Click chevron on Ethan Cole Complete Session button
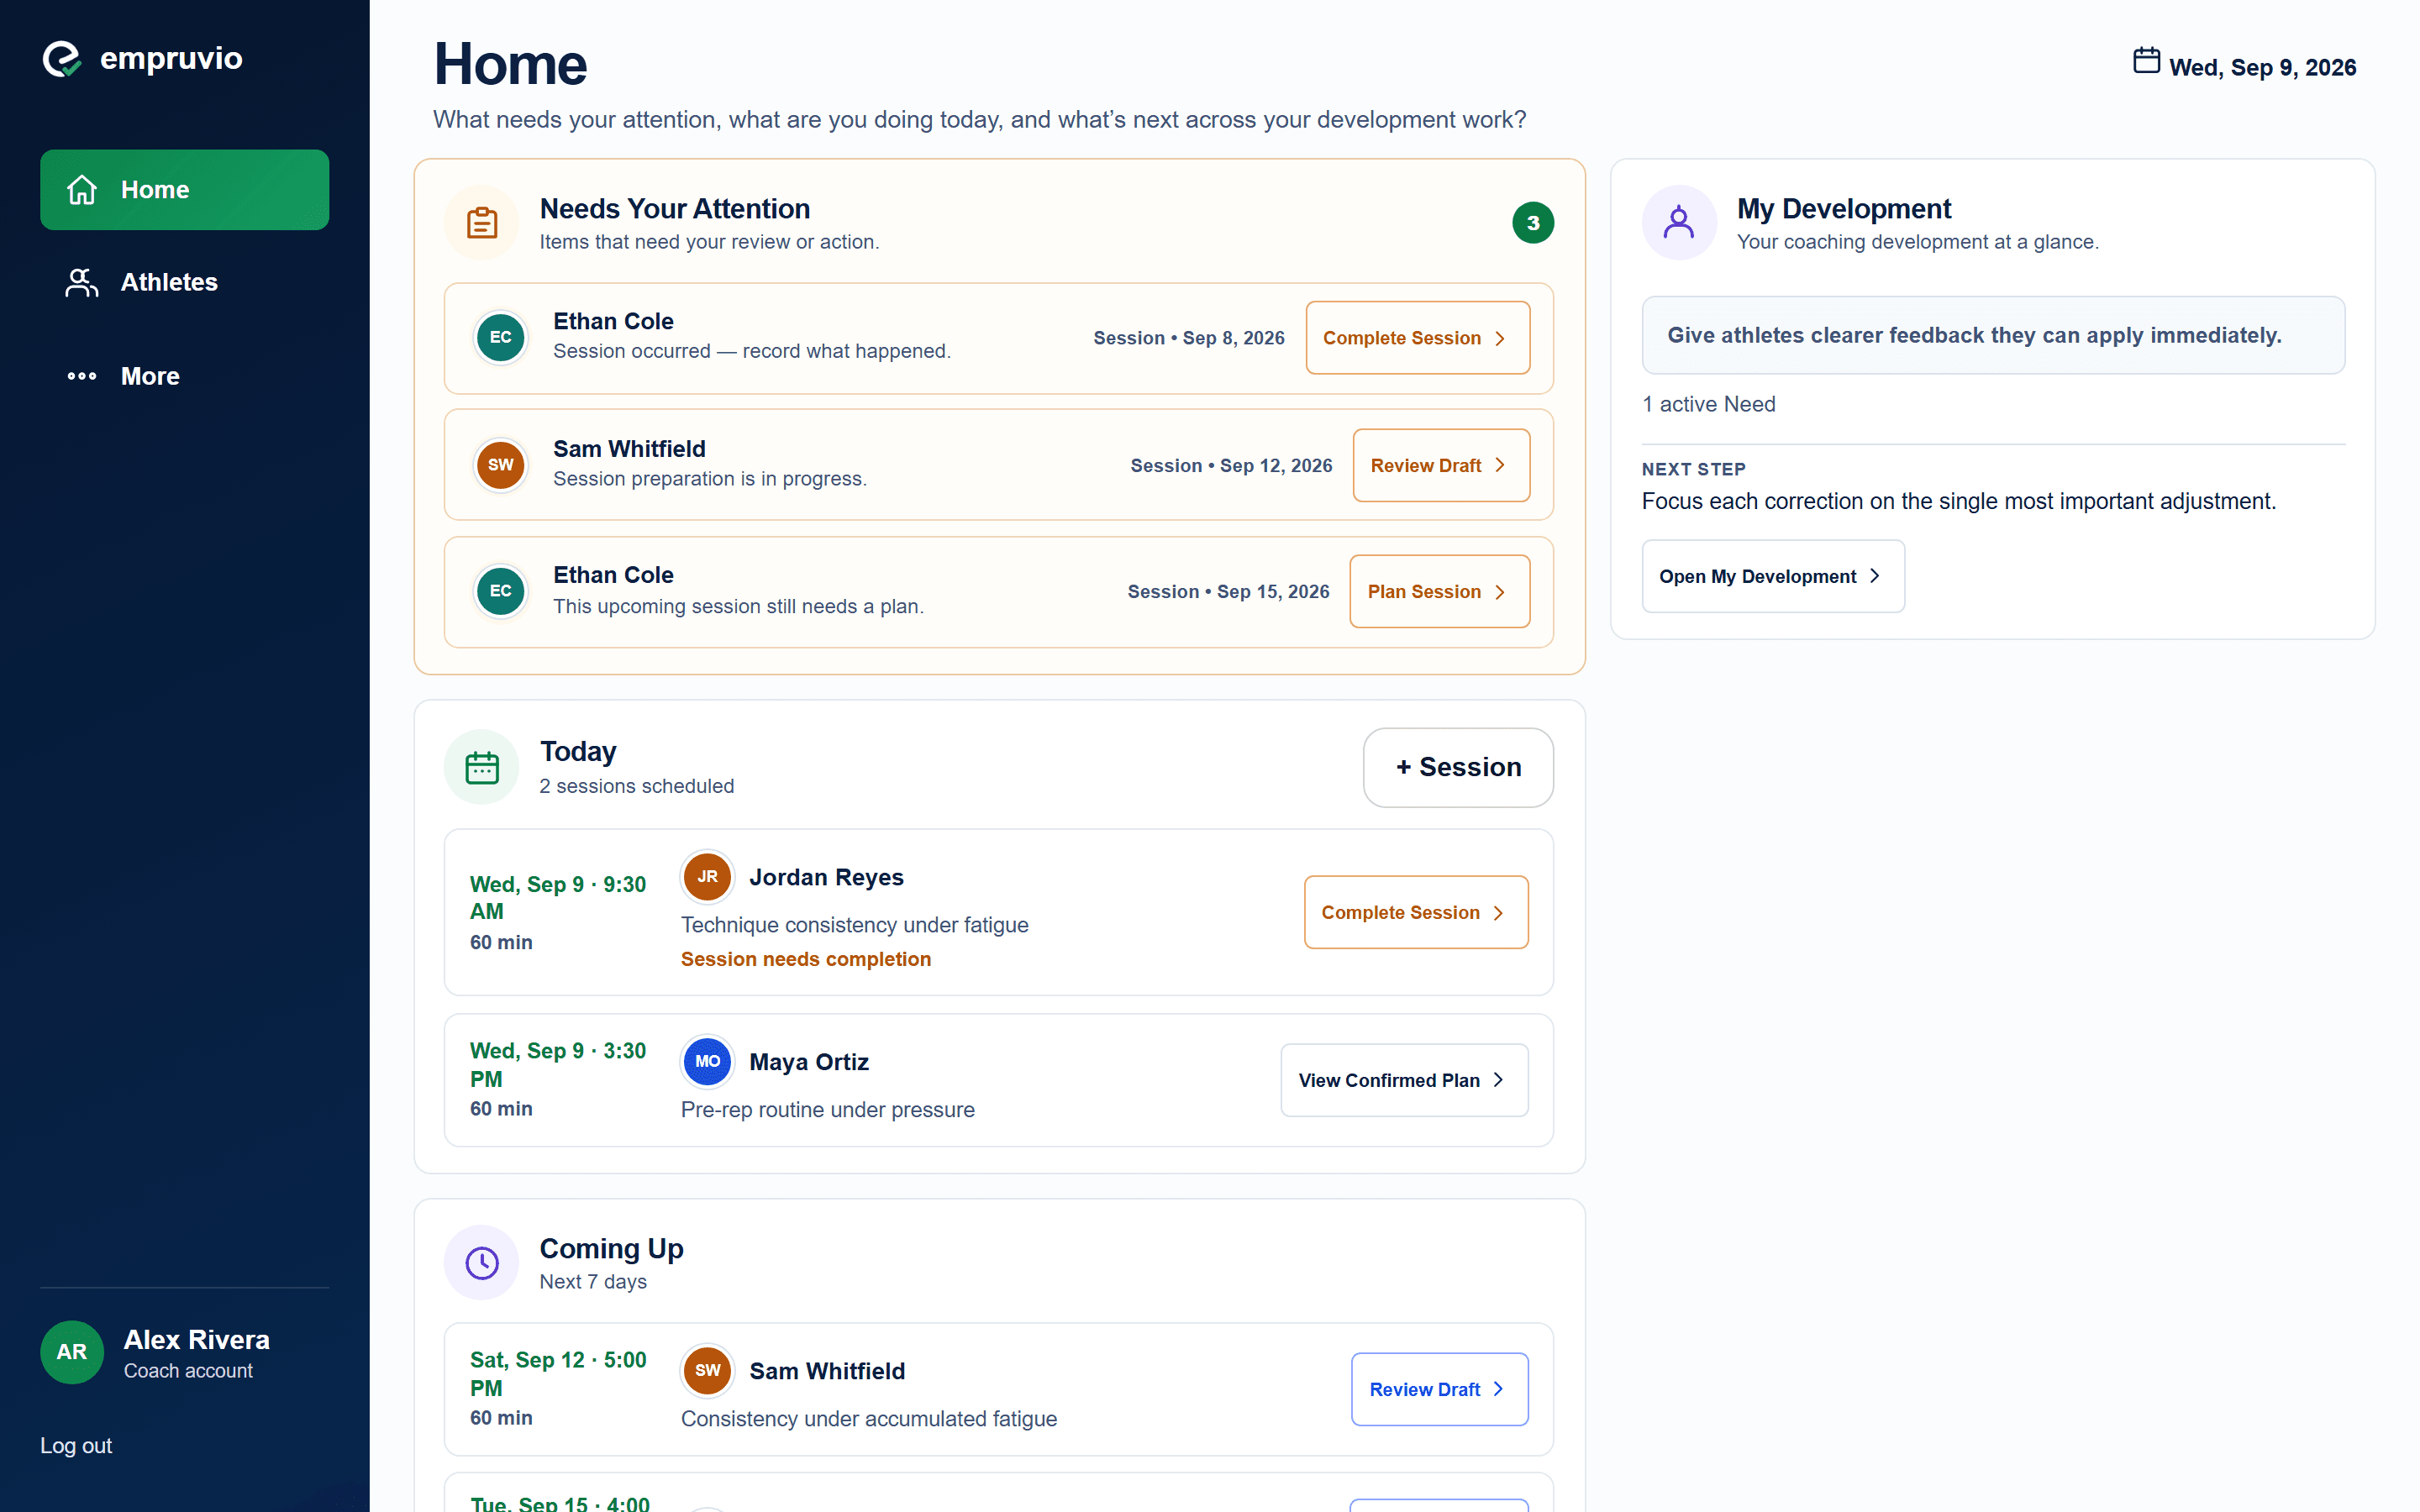Viewport: 2420px width, 1512px height. (x=1500, y=338)
